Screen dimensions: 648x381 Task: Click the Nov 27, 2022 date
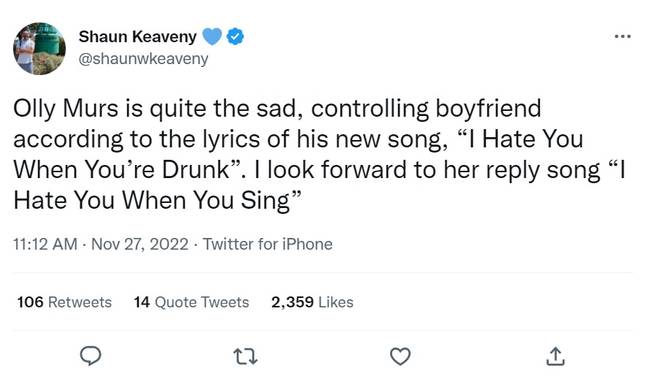140,244
